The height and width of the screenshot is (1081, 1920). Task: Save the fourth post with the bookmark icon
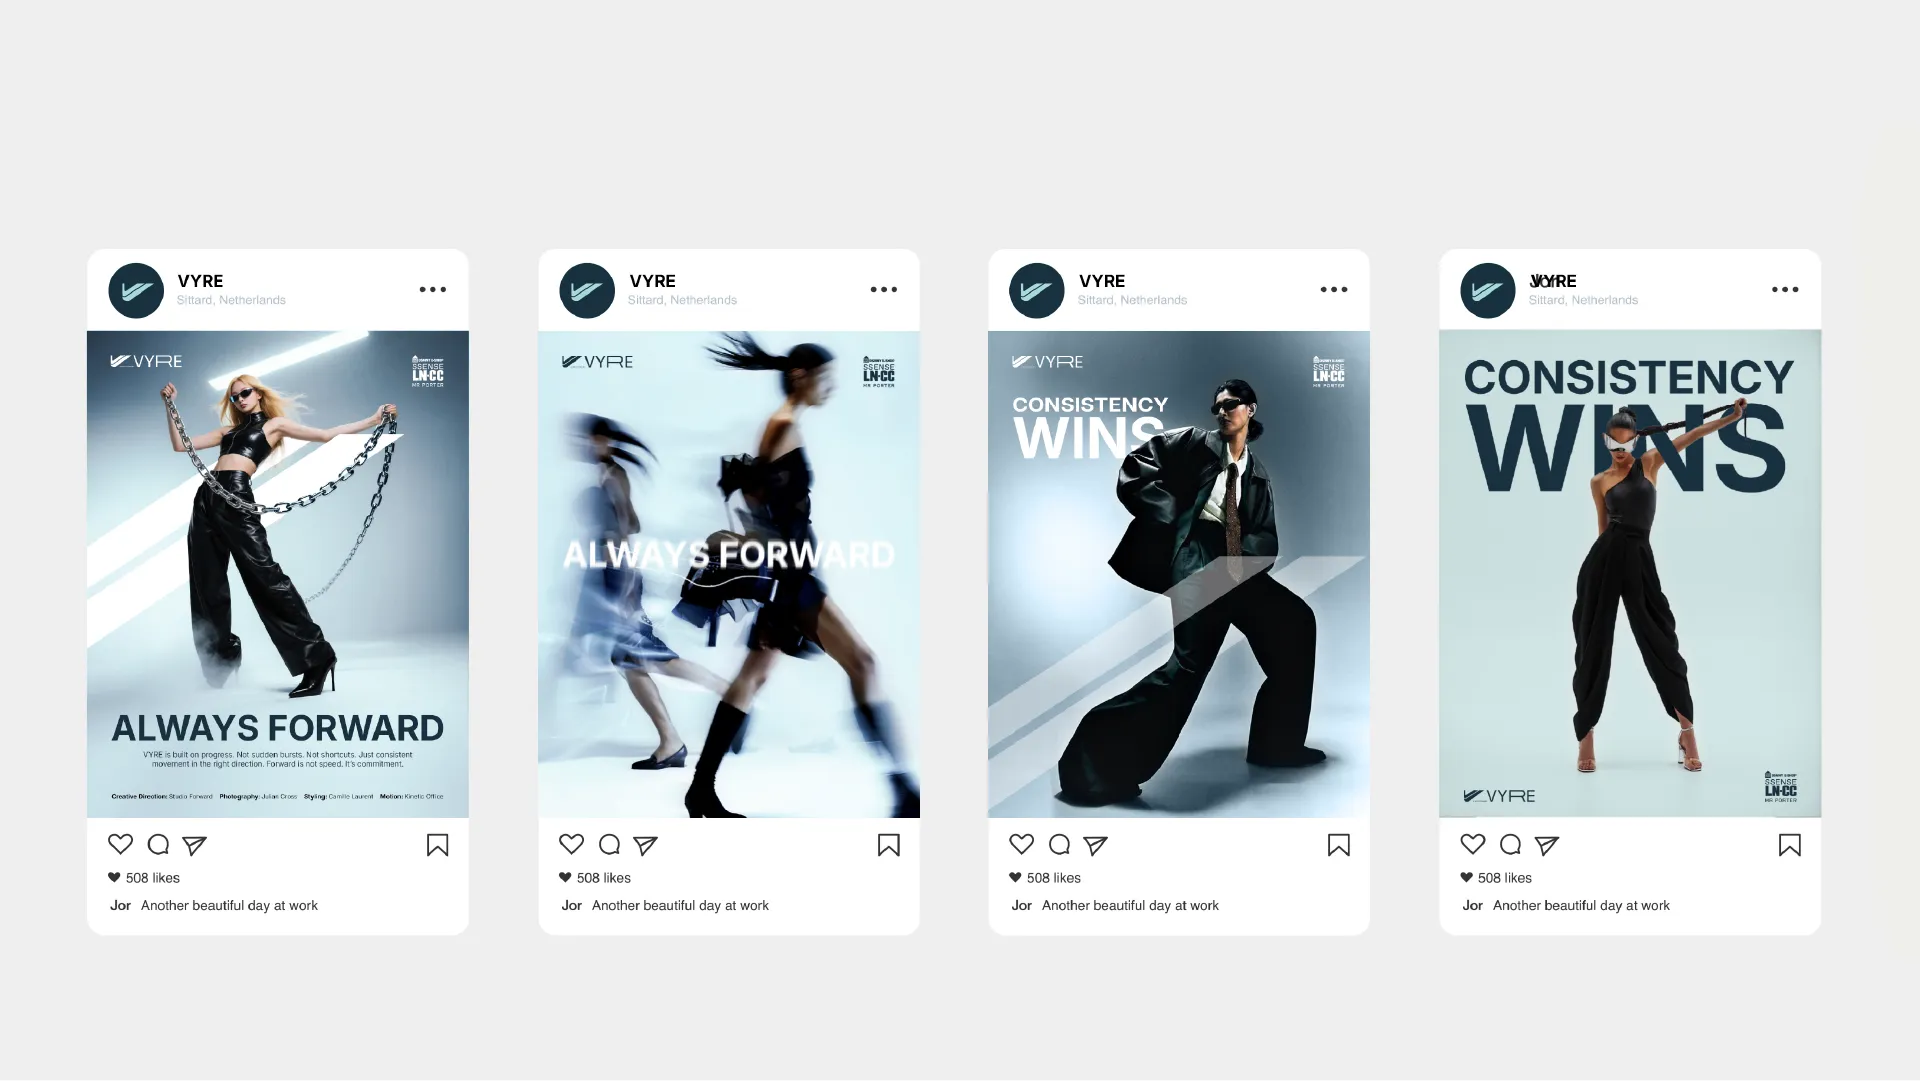point(1789,845)
